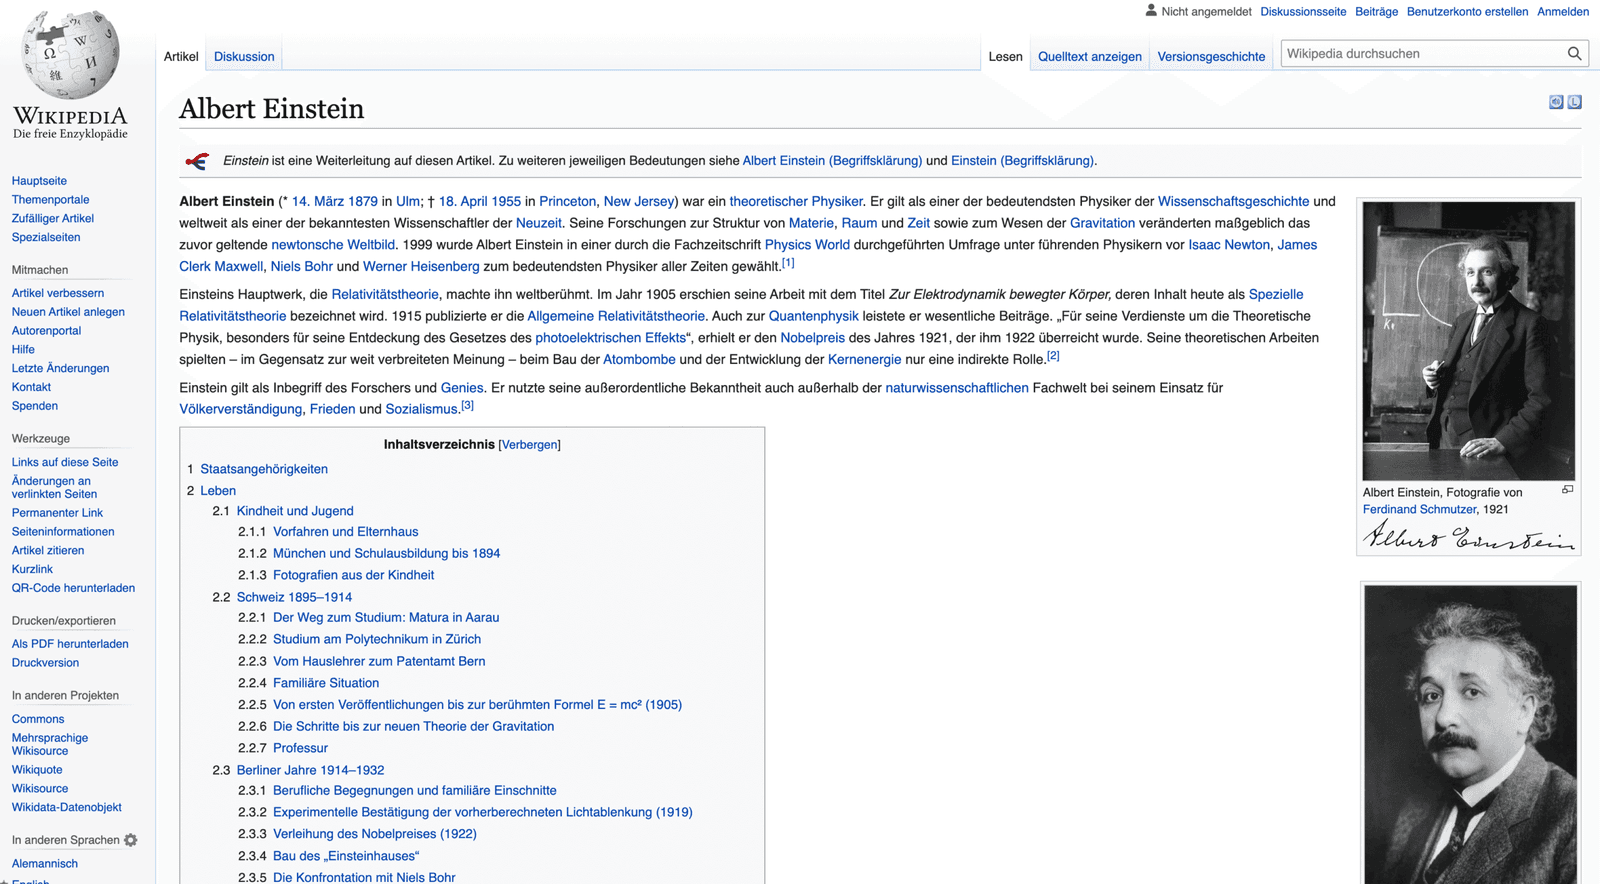This screenshot has width=1600, height=884.
Task: Open the 'Quelltext anzeigen' tab
Action: click(1089, 57)
